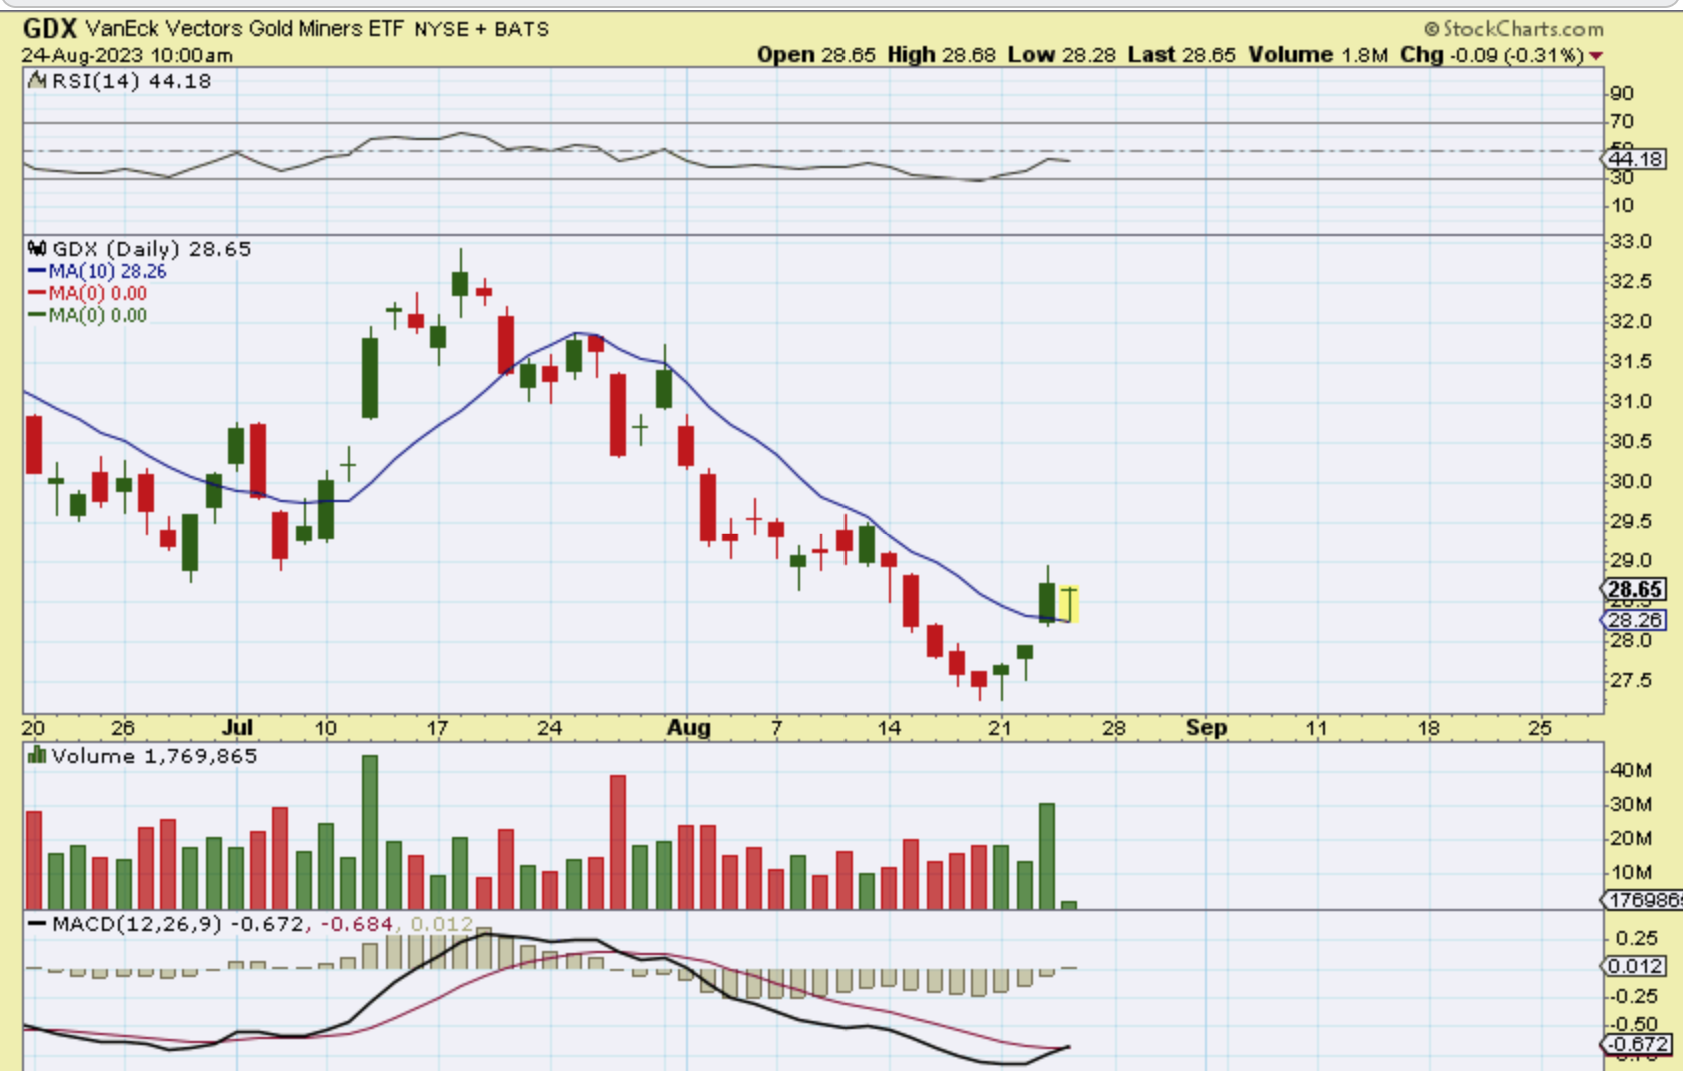1683x1071 pixels.
Task: Click the RSI indicator icon beside RSI(14)
Action: click(37, 81)
